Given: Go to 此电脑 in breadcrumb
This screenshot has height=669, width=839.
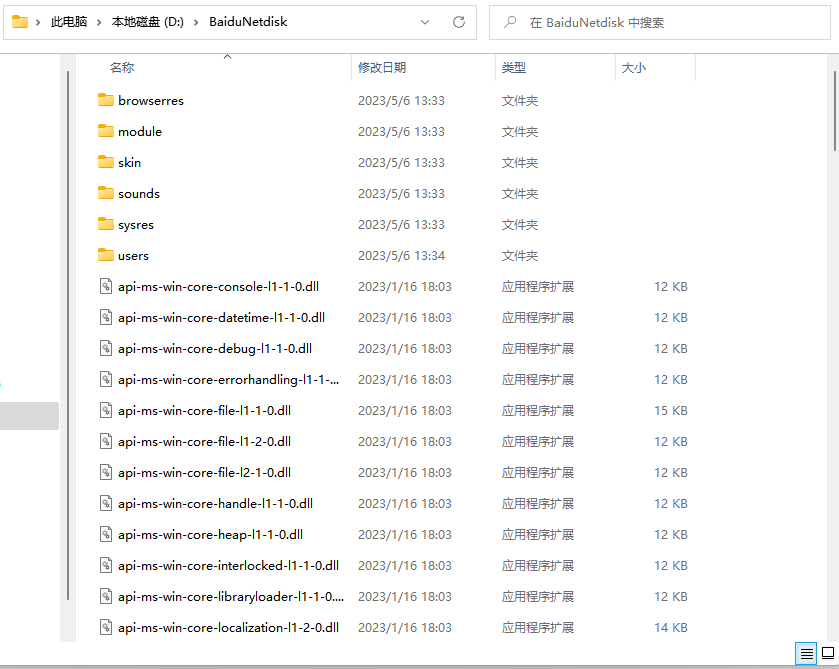Looking at the screenshot, I should [x=69, y=22].
